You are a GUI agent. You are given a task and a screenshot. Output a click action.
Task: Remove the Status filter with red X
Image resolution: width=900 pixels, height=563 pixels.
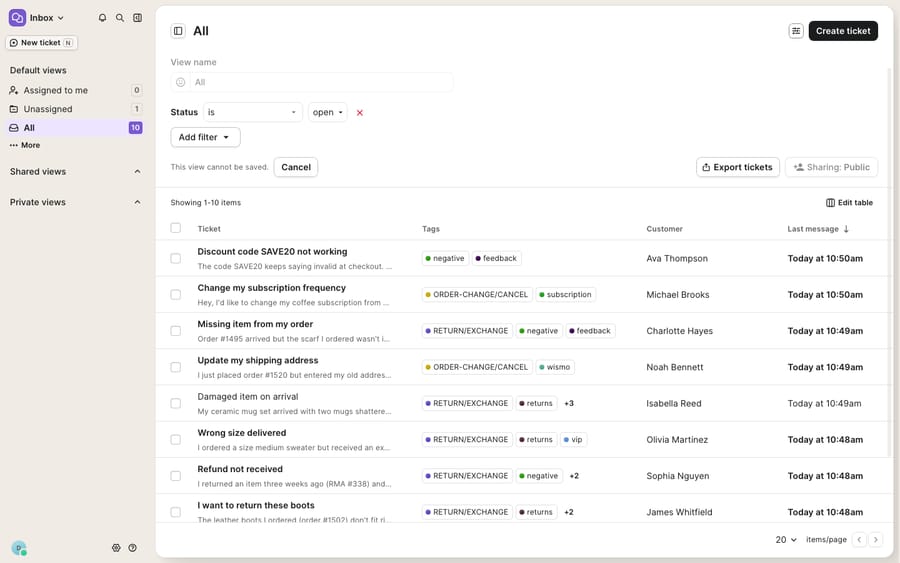click(x=359, y=112)
